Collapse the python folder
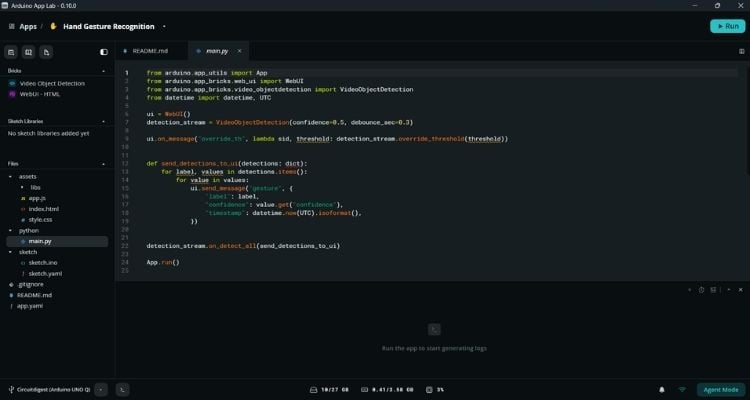Viewport: 750px width, 400px height. [11, 231]
